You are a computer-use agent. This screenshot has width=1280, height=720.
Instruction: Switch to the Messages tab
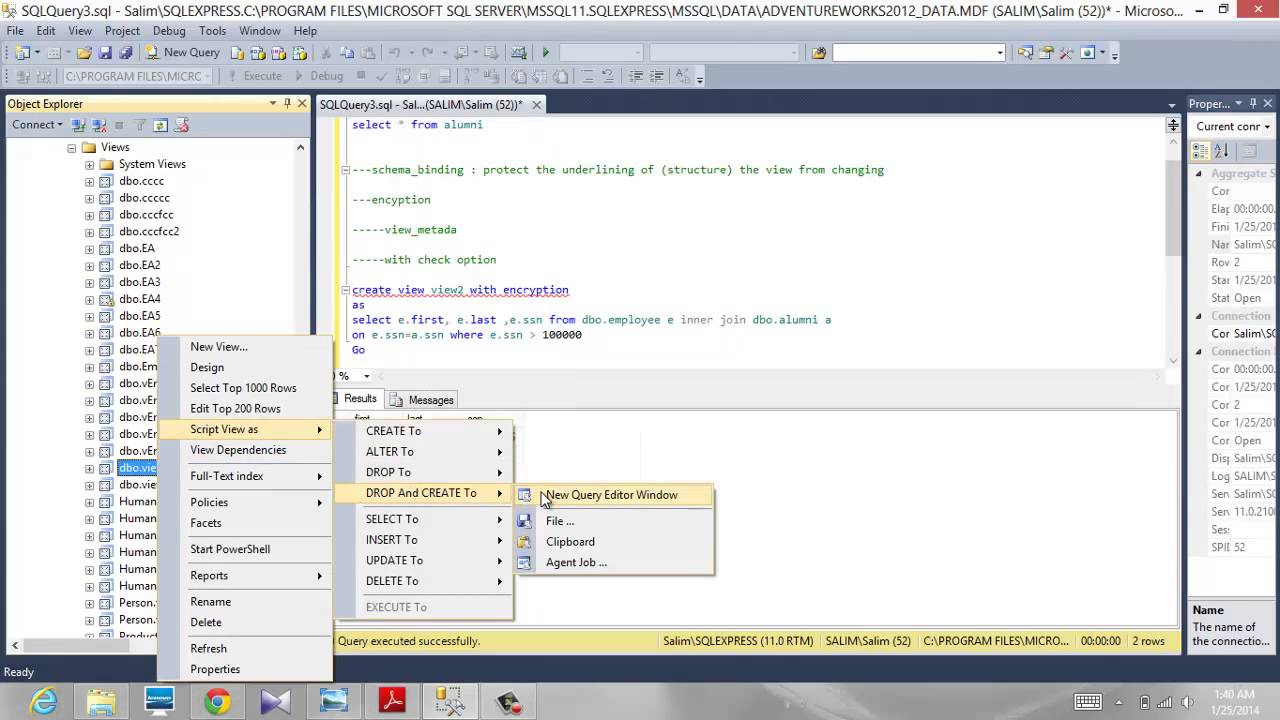click(x=422, y=400)
